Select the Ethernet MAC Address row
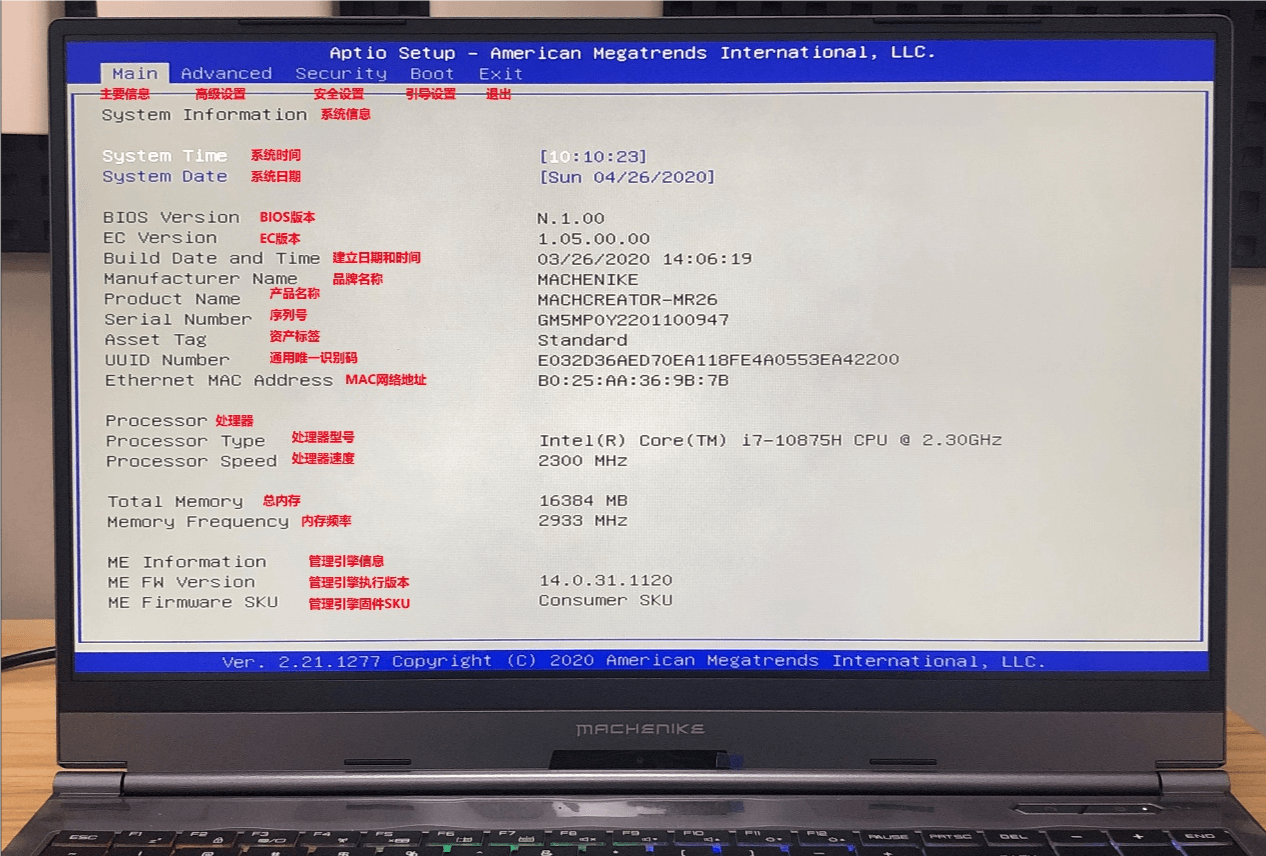The image size is (1266, 856). 220,380
